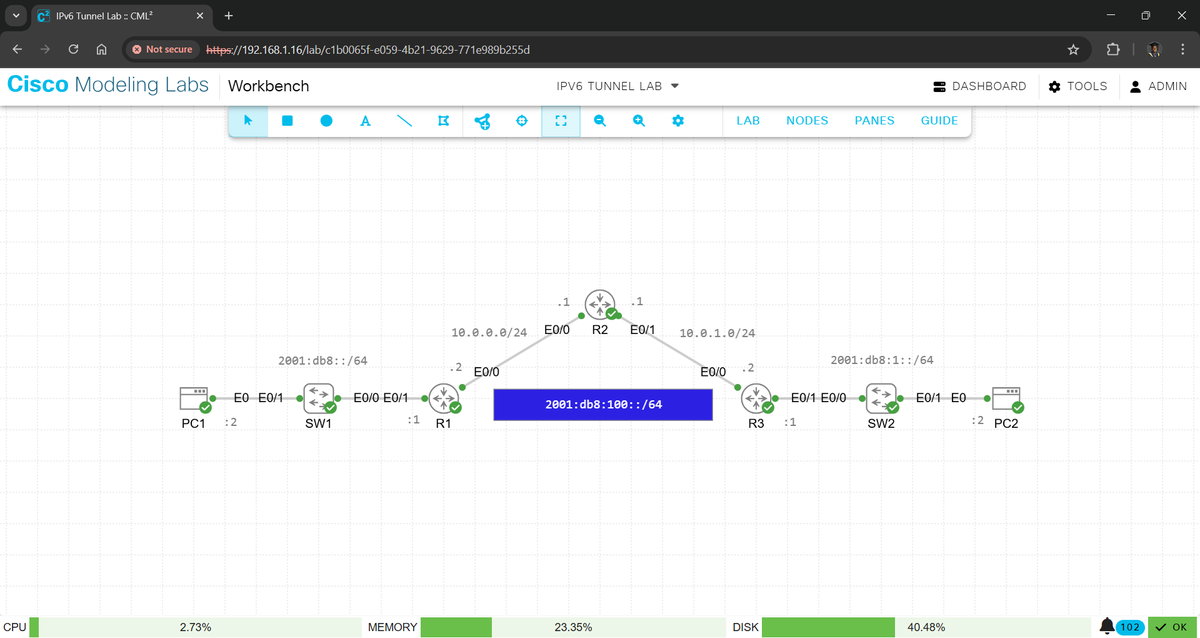Image resolution: width=1200 pixels, height=638 pixels.
Task: Select the R3 router node
Action: coord(757,400)
